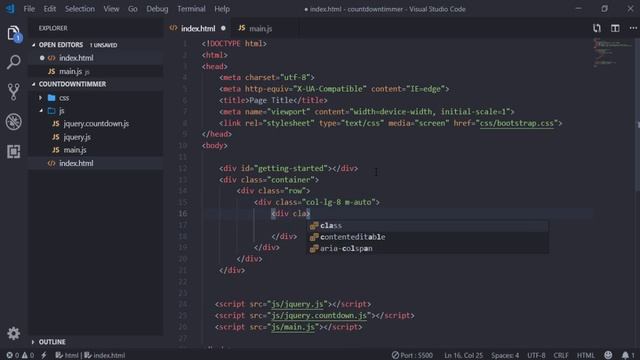Click the UTF-8 encoding selector
Screen dimensions: 640x360
click(536, 355)
